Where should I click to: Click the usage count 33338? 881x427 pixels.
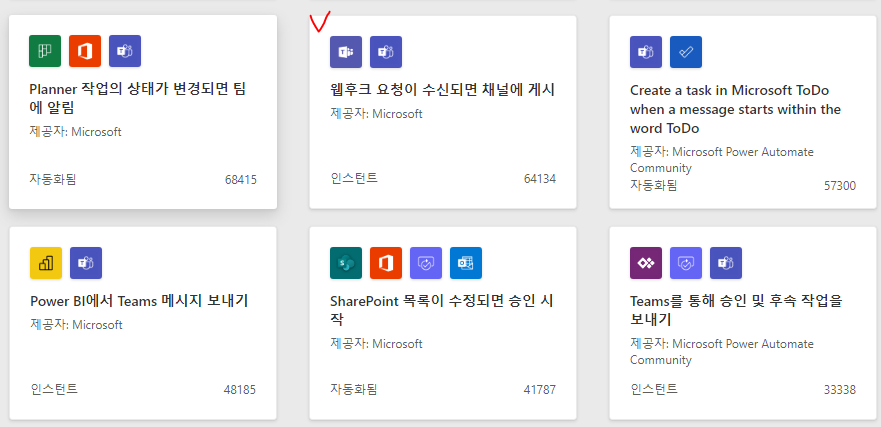coord(840,389)
